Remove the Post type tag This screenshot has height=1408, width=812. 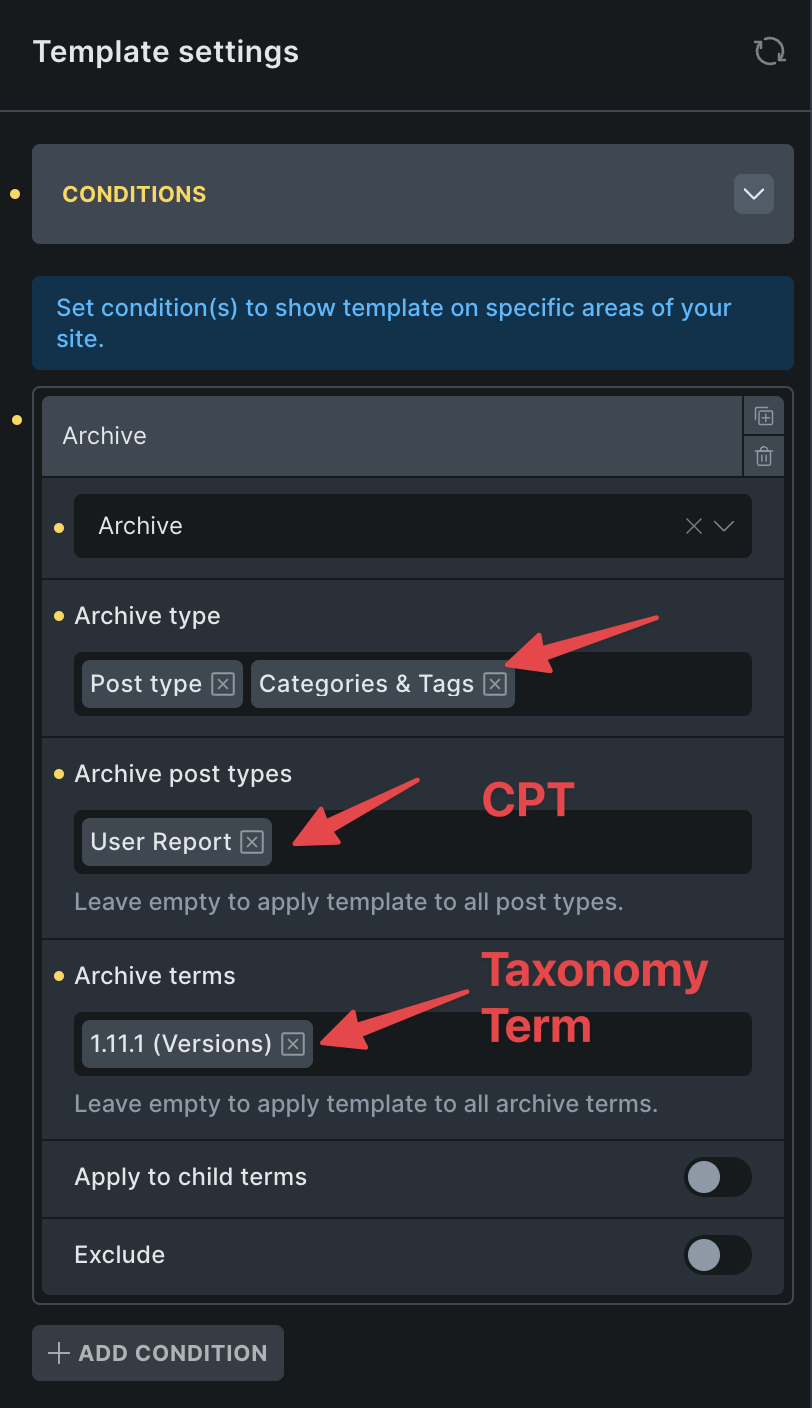223,684
